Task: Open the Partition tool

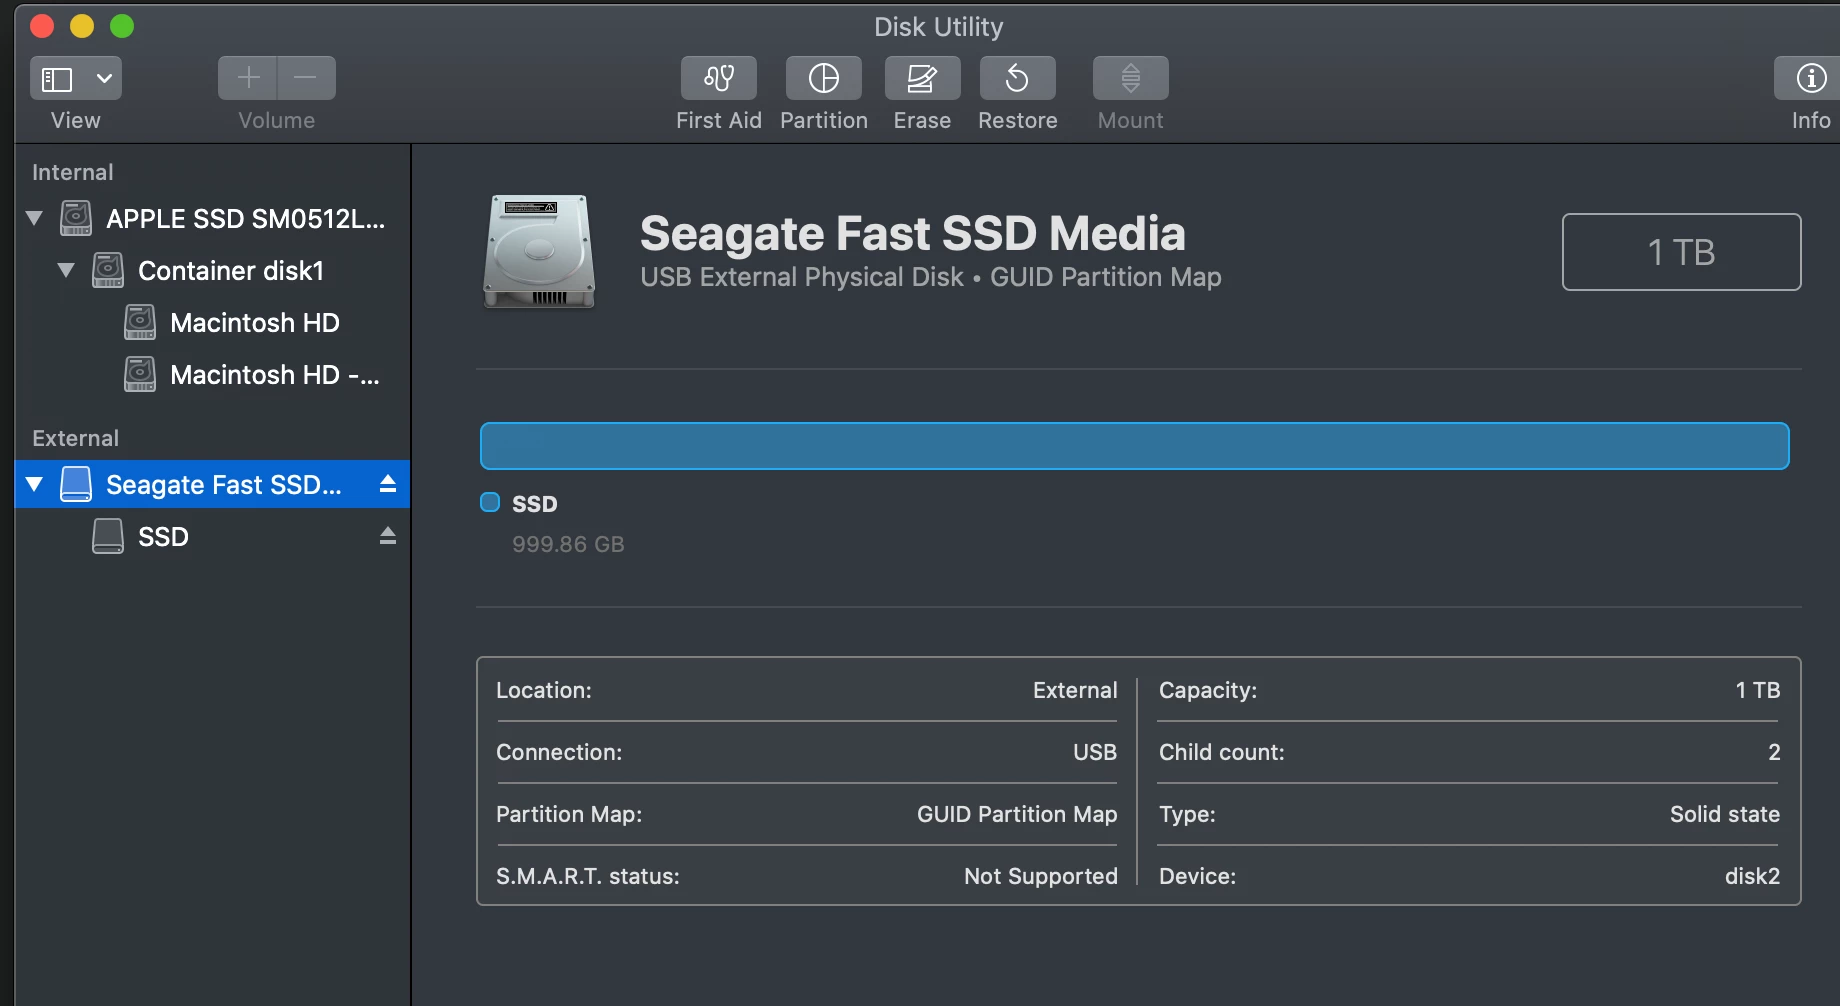Action: click(x=823, y=78)
